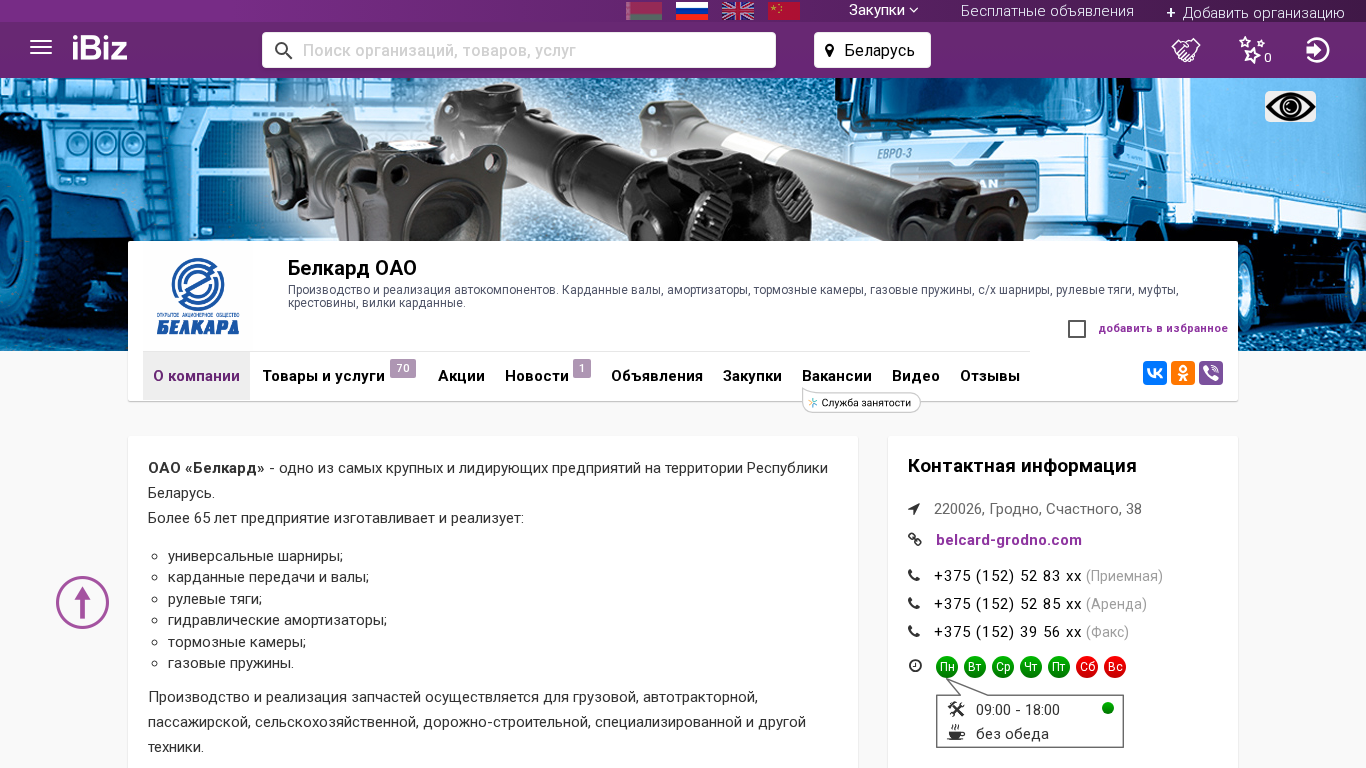Click Добавить организацию link
1366x768 pixels.
[1255, 12]
